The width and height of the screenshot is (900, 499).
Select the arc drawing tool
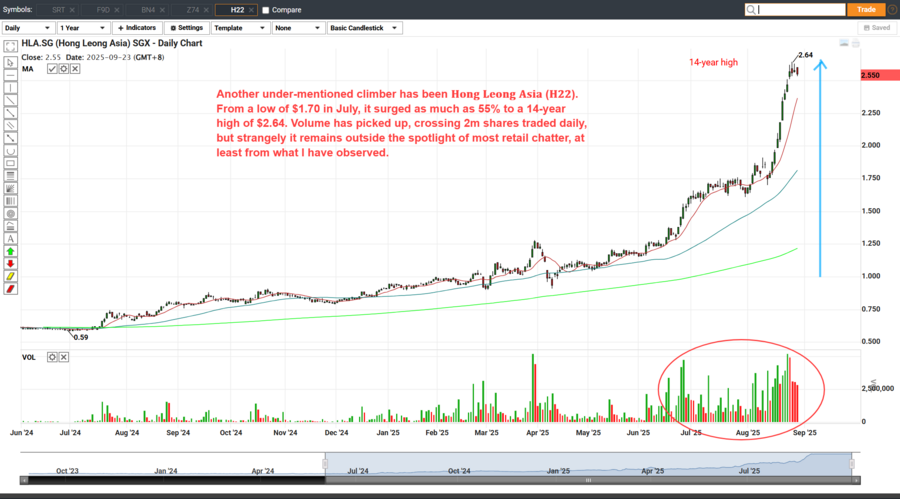click(x=10, y=150)
